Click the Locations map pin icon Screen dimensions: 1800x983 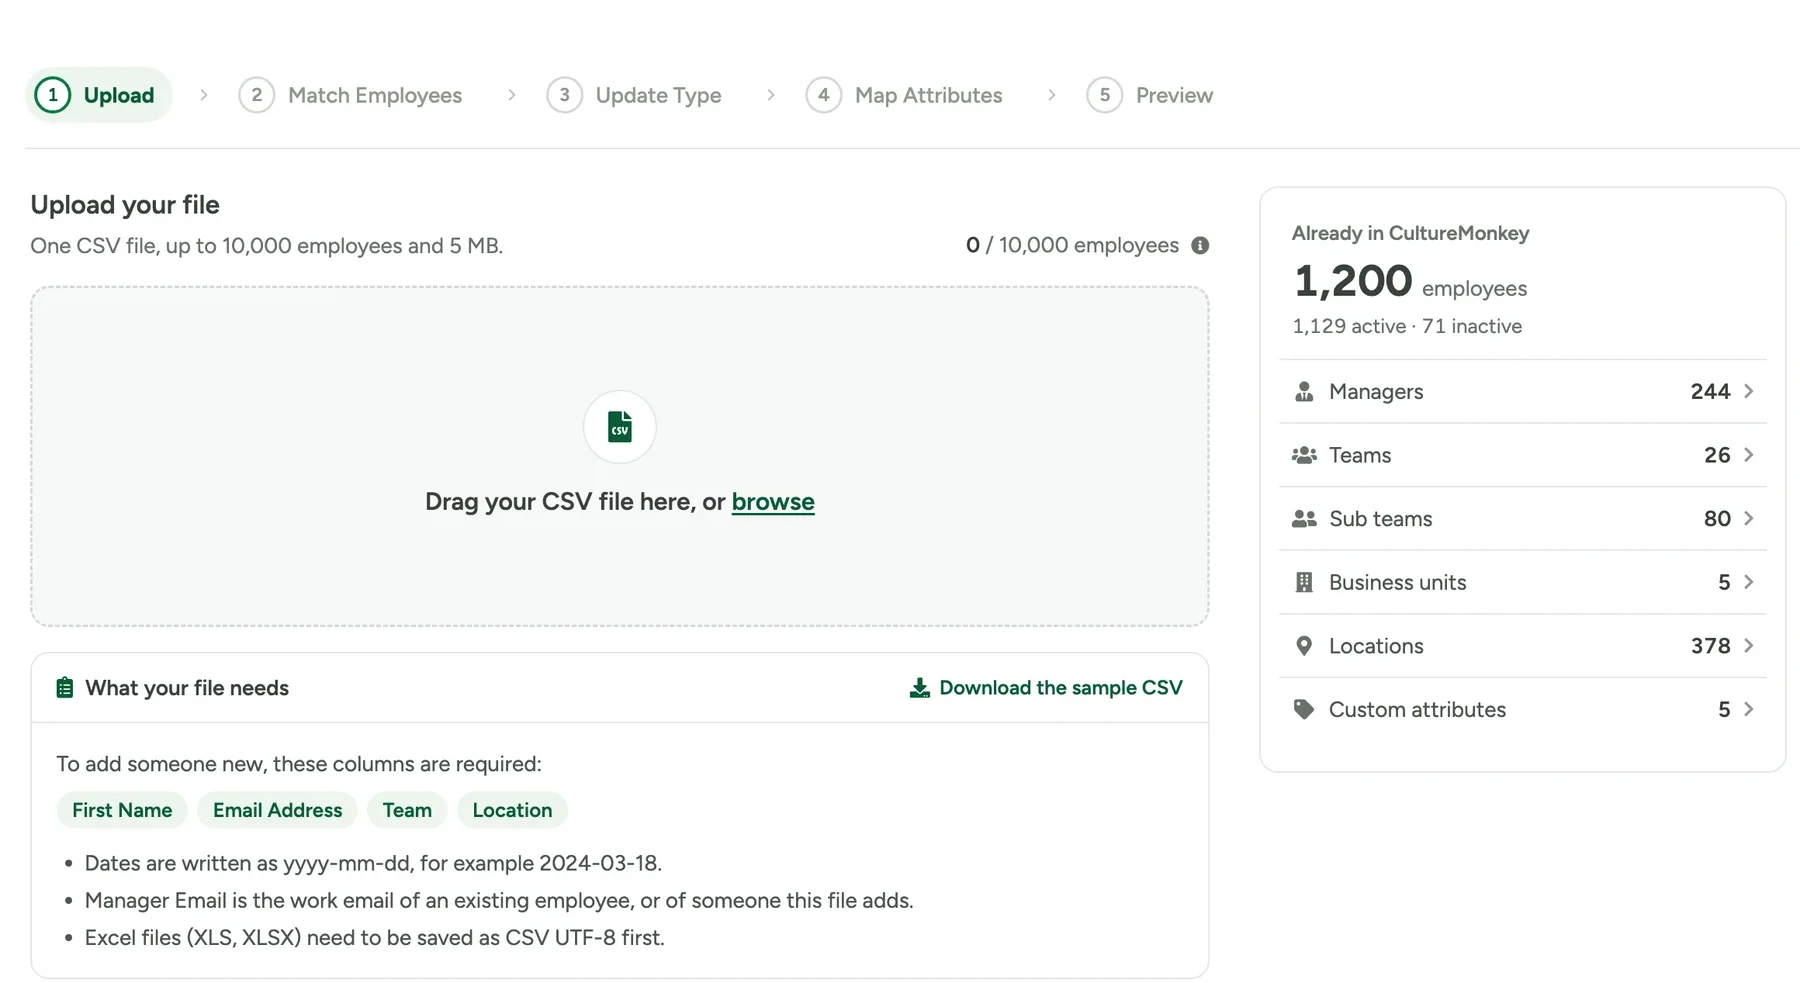coord(1304,646)
